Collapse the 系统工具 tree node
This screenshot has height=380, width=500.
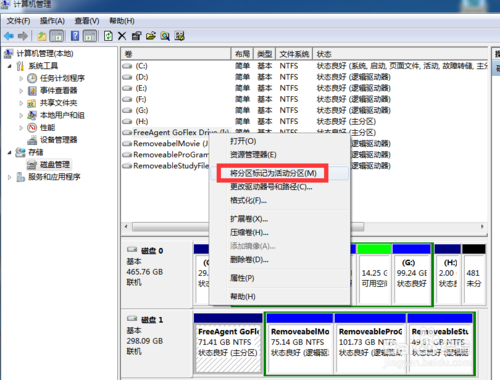10,66
